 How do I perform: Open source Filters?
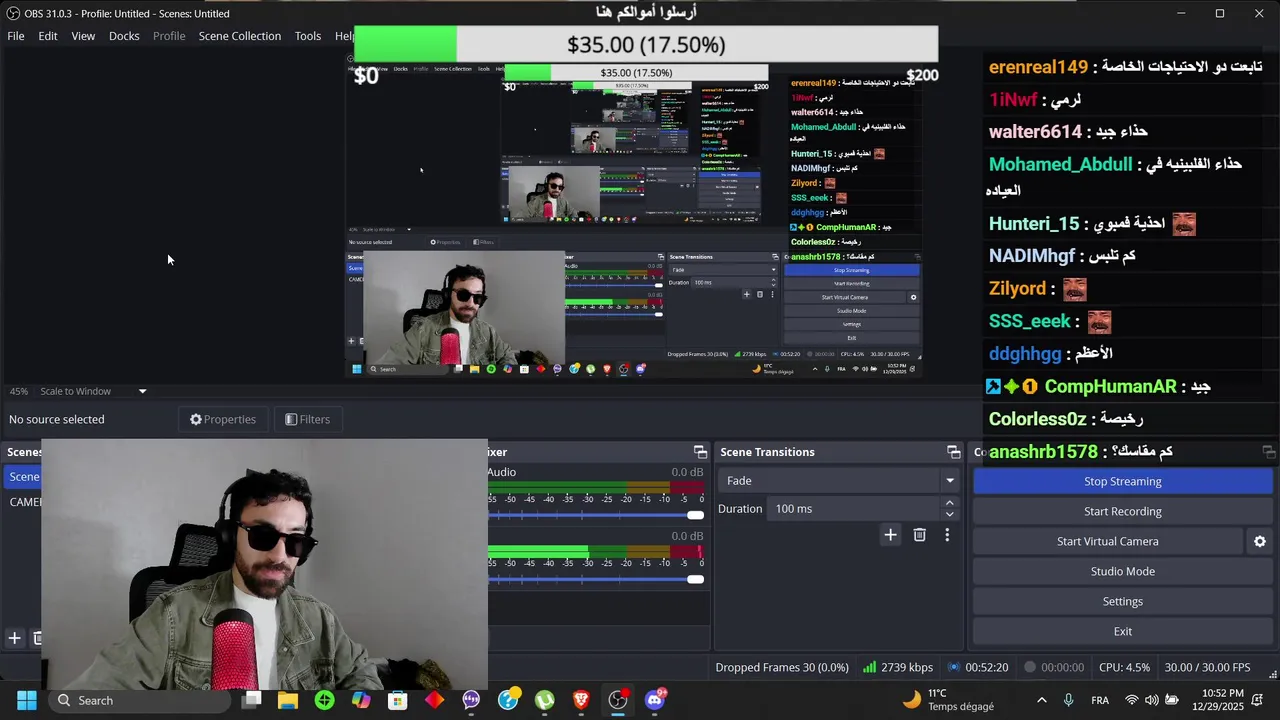[308, 419]
